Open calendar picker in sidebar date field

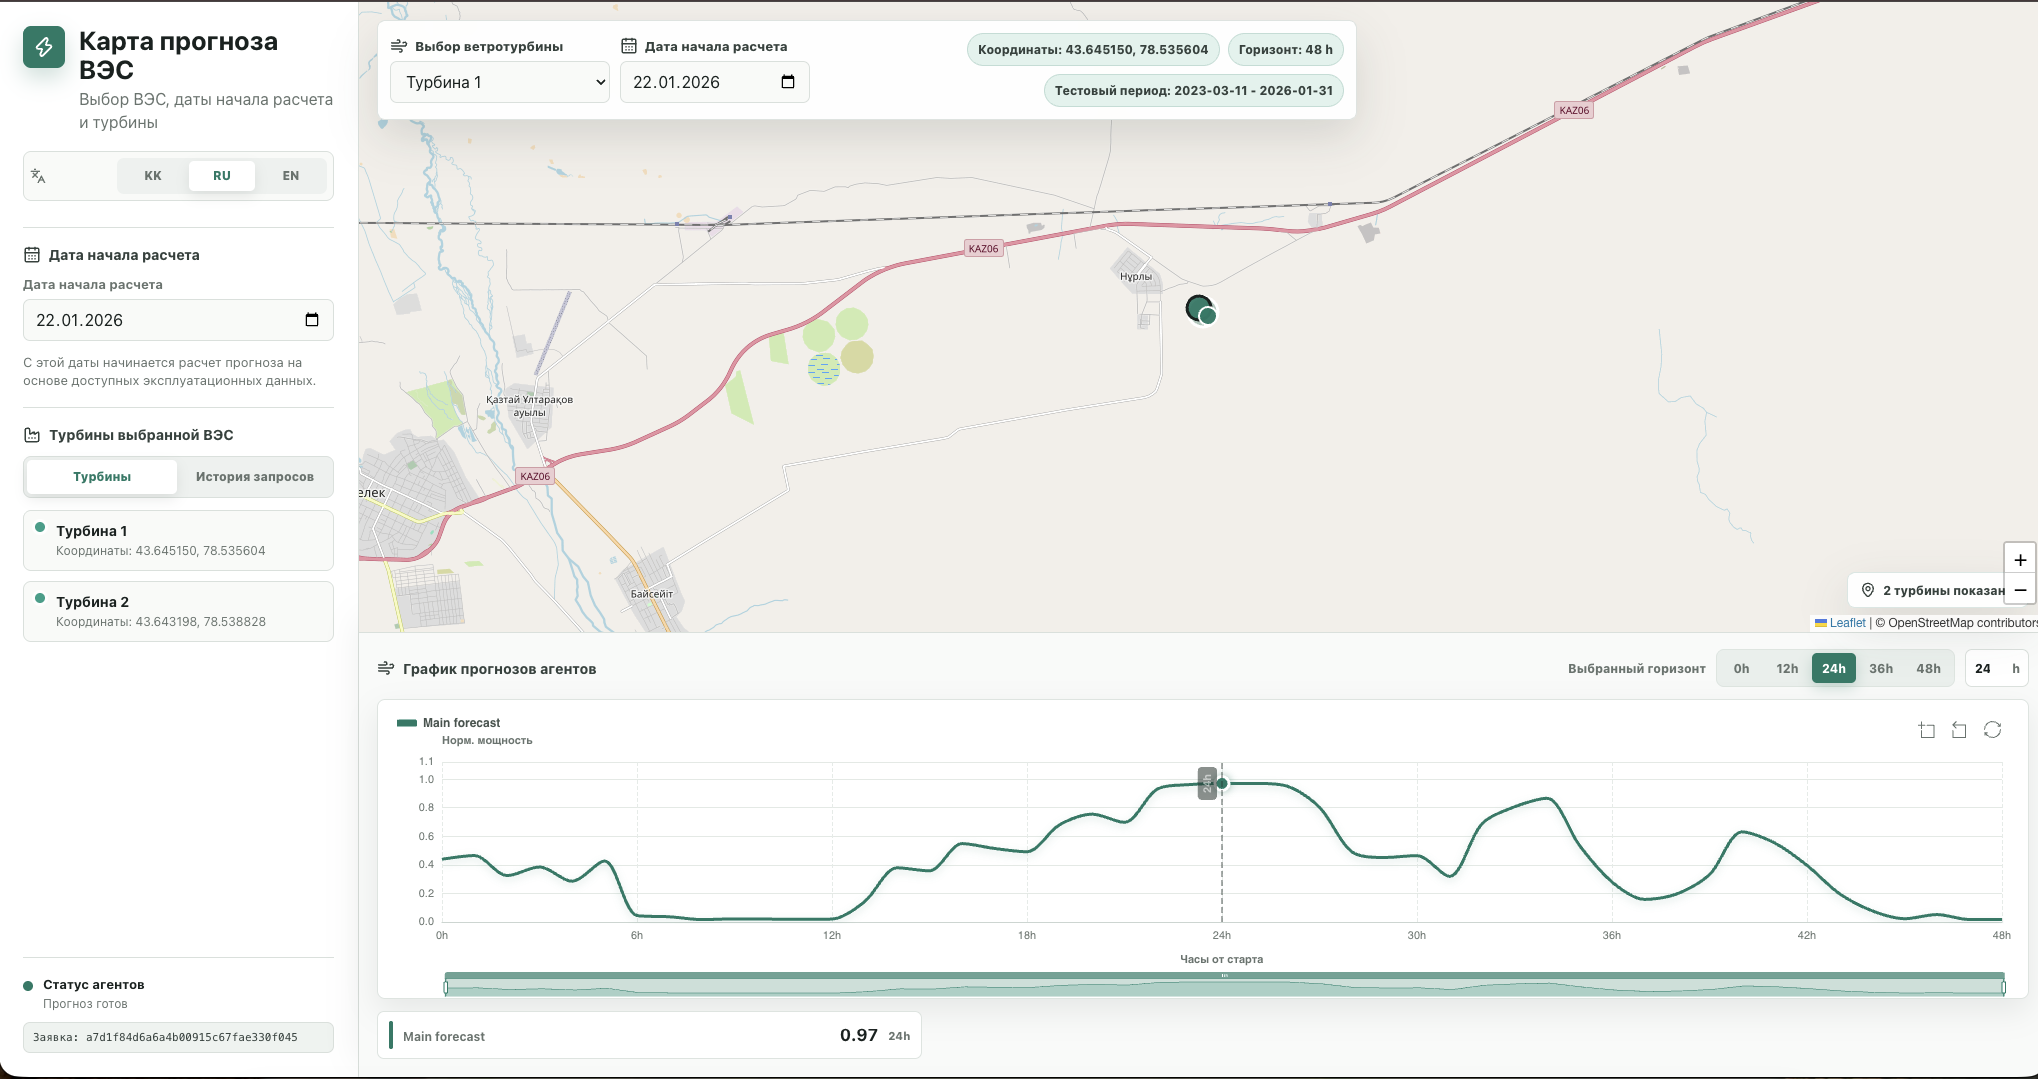point(312,320)
